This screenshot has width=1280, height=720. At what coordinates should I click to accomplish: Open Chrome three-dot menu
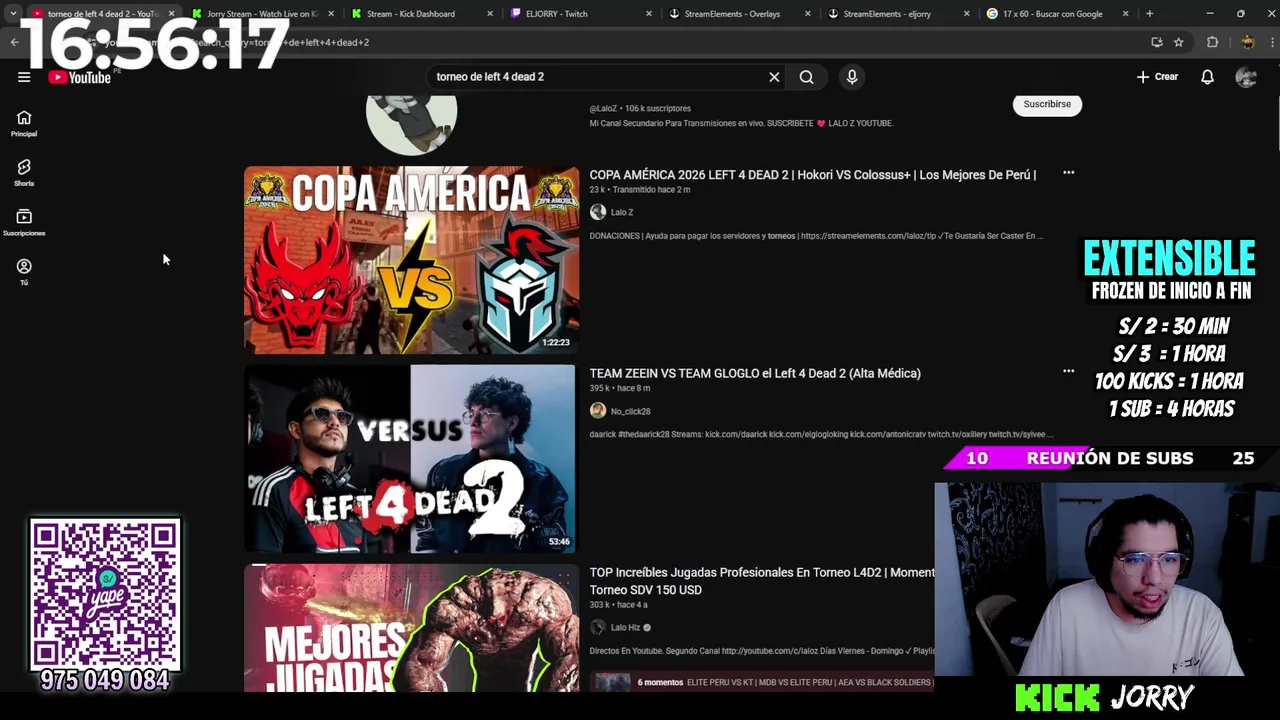[1272, 42]
